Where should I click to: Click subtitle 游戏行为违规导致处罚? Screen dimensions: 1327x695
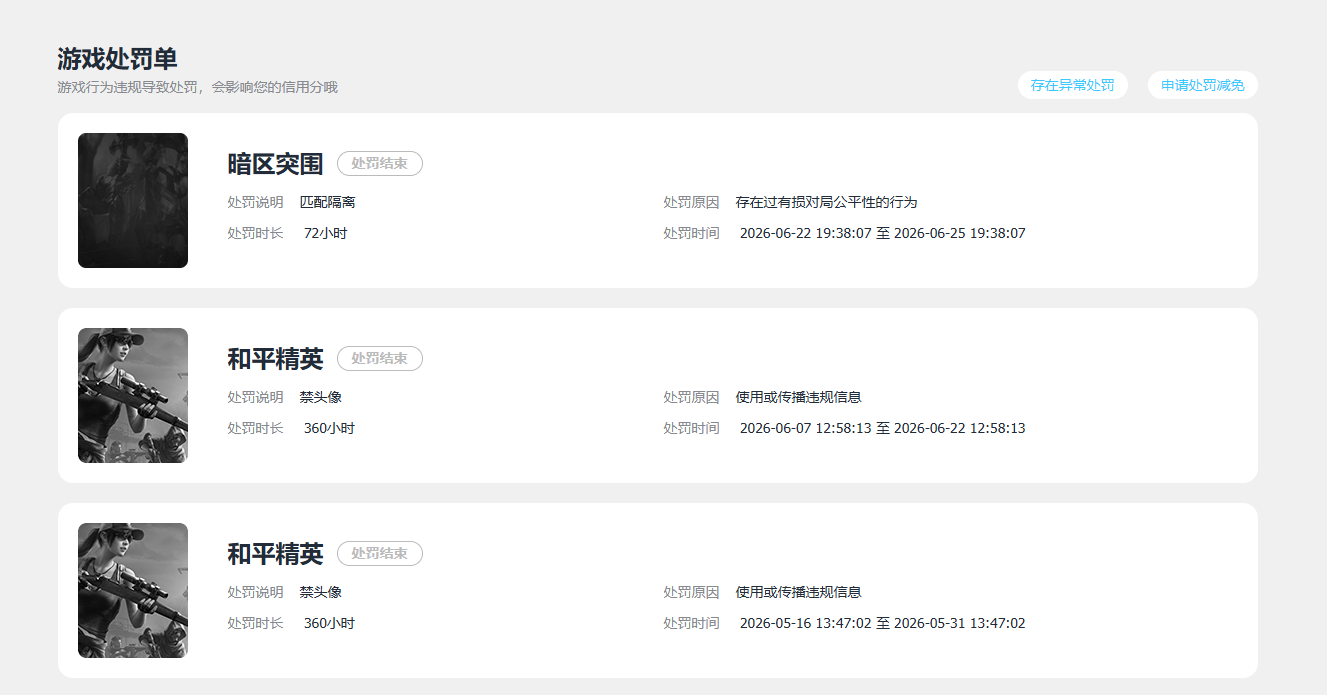[198, 87]
